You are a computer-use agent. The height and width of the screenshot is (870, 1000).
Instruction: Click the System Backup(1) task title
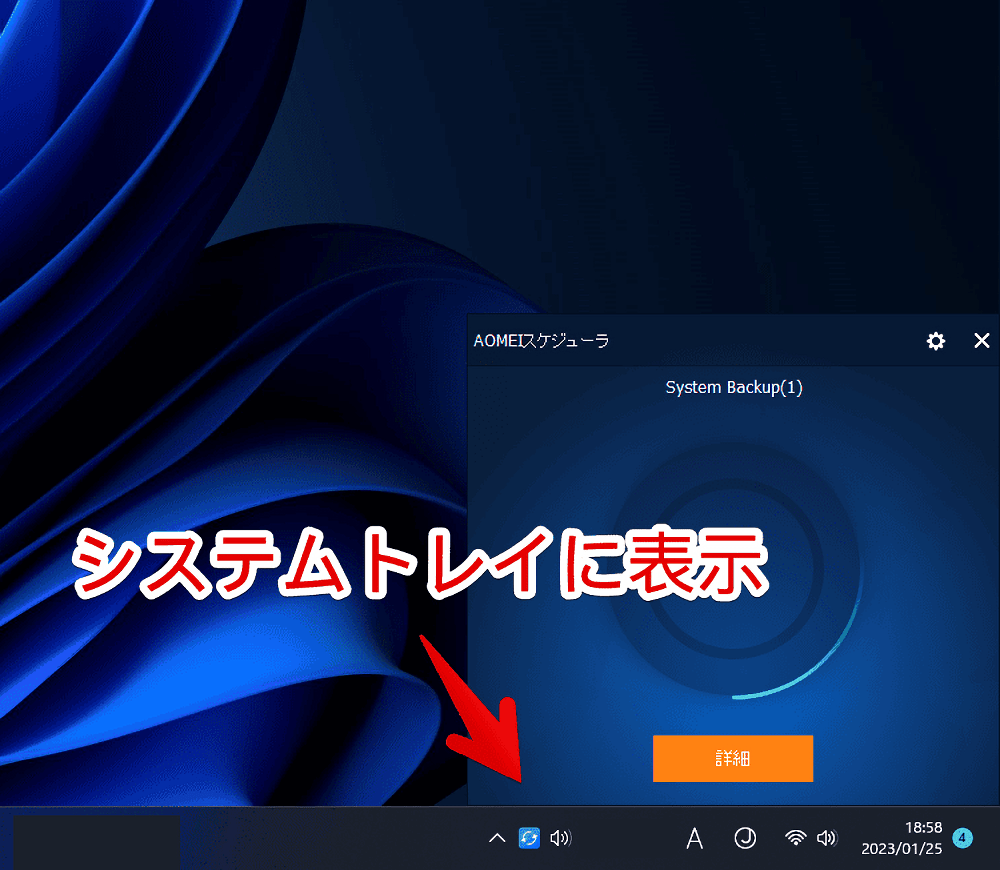pyautogui.click(x=733, y=388)
